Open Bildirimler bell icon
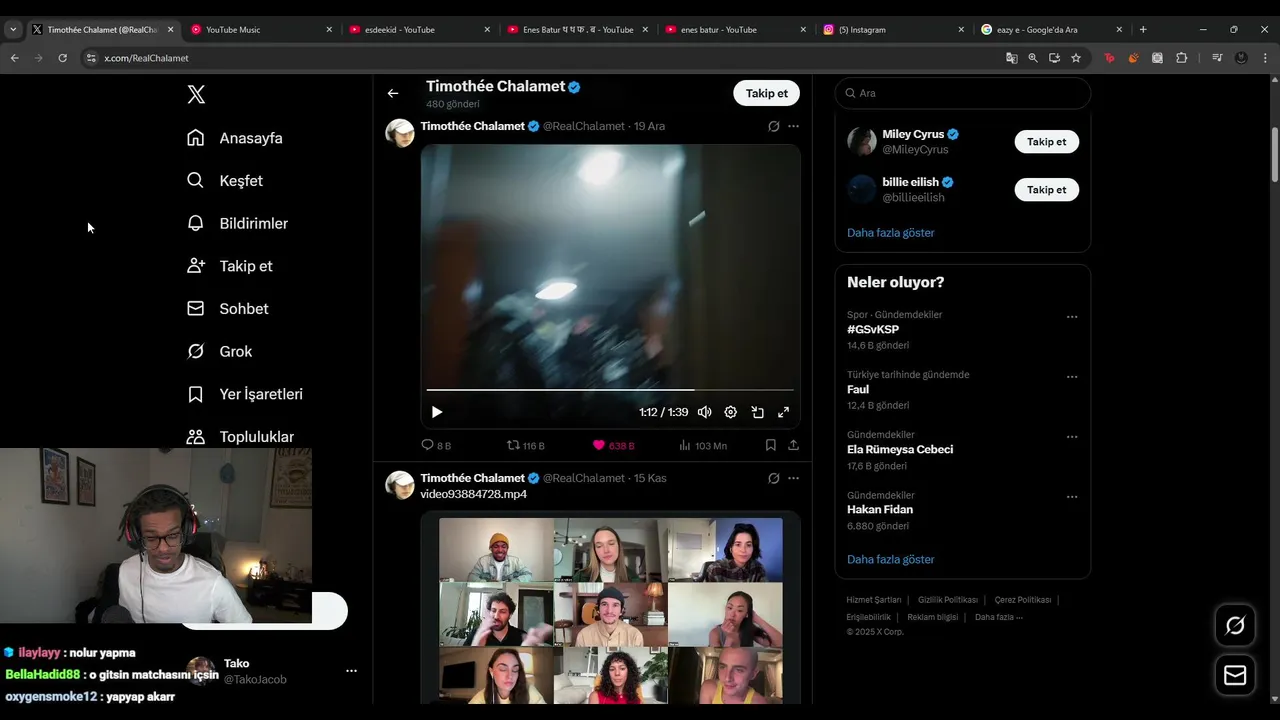This screenshot has height=720, width=1280. [x=196, y=223]
